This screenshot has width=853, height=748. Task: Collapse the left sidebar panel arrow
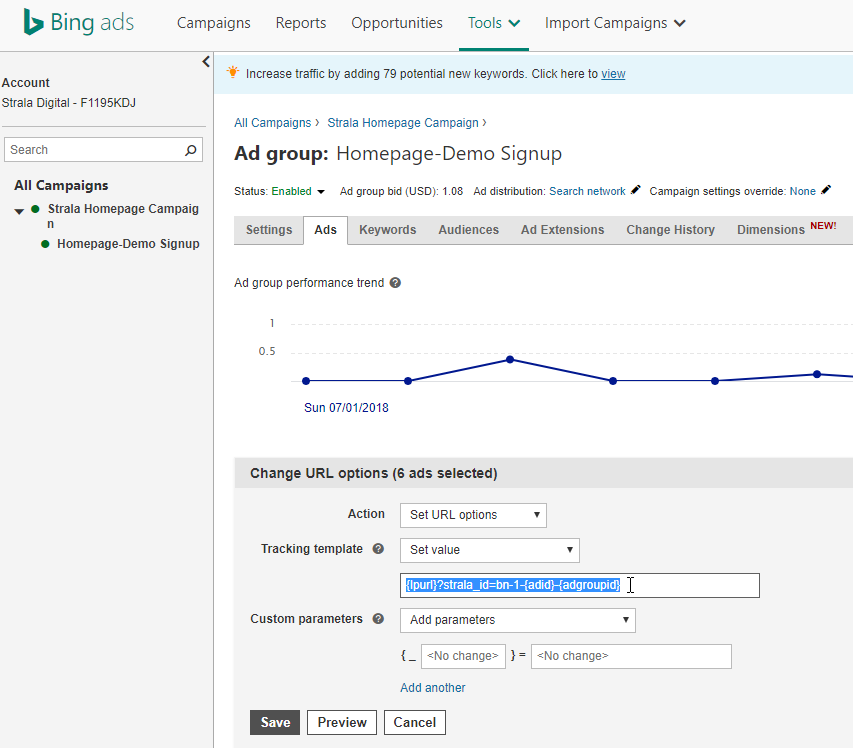coord(206,61)
